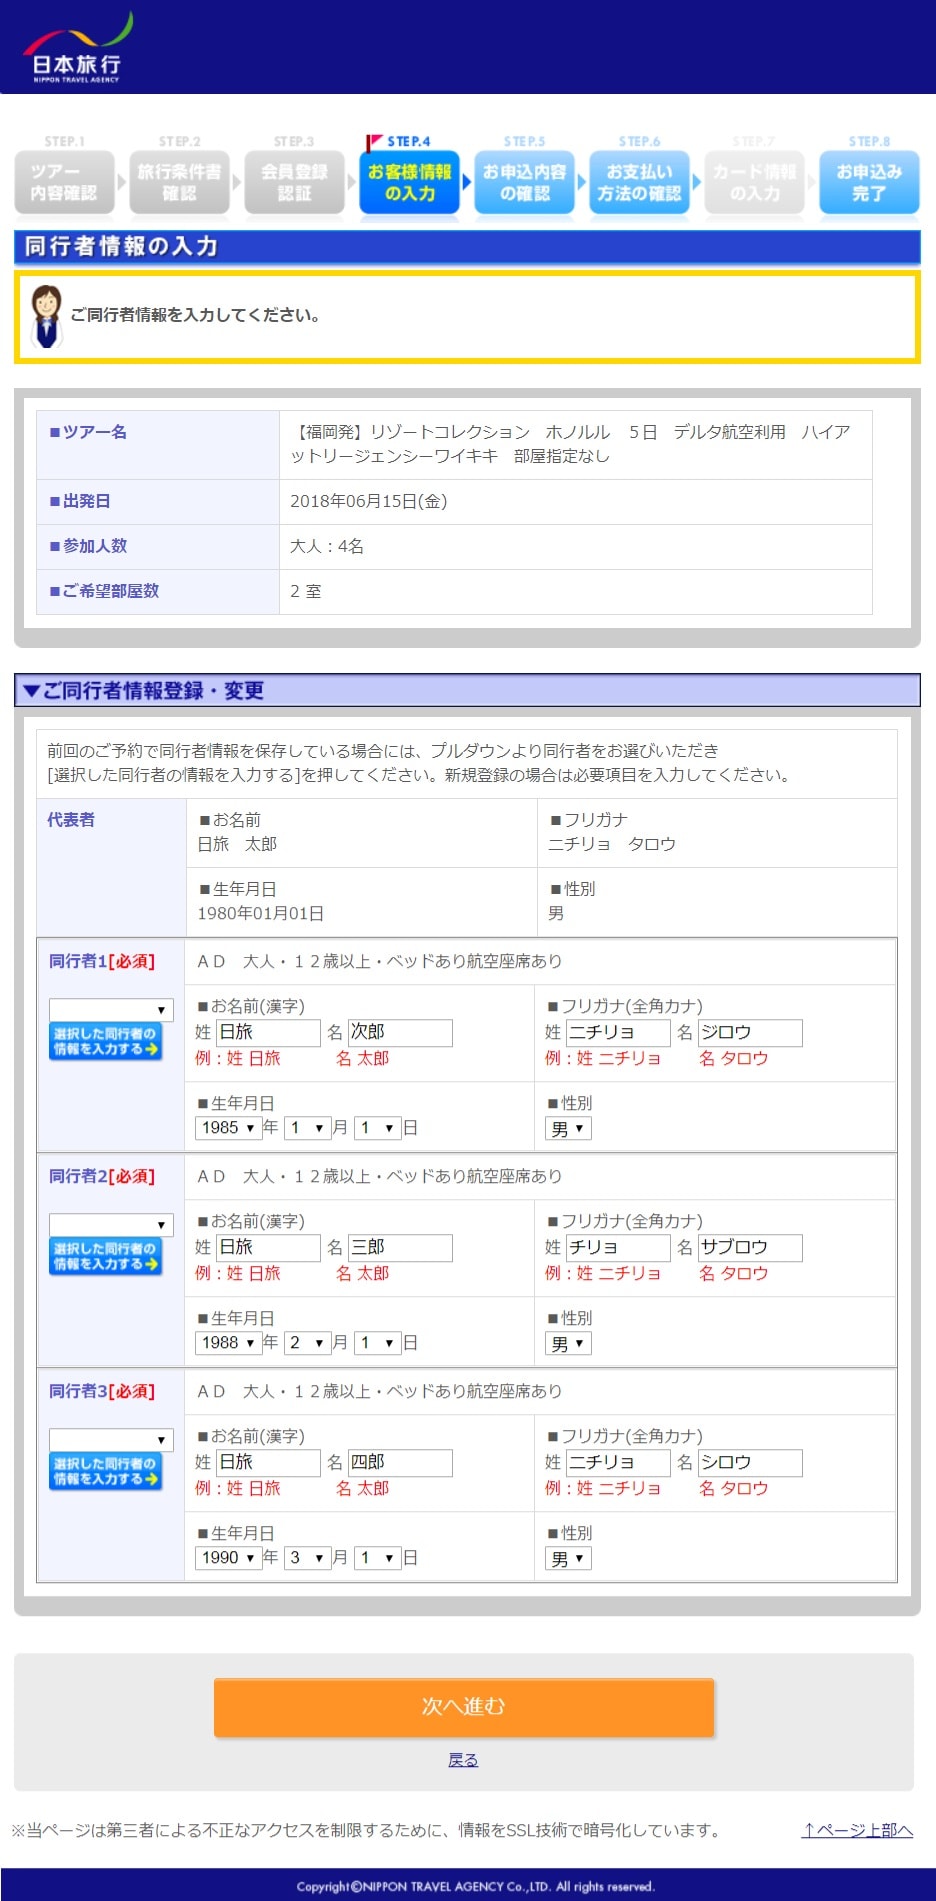Image resolution: width=936 pixels, height=1901 pixels.
Task: Click the attendant avatar icon
Action: [x=46, y=316]
